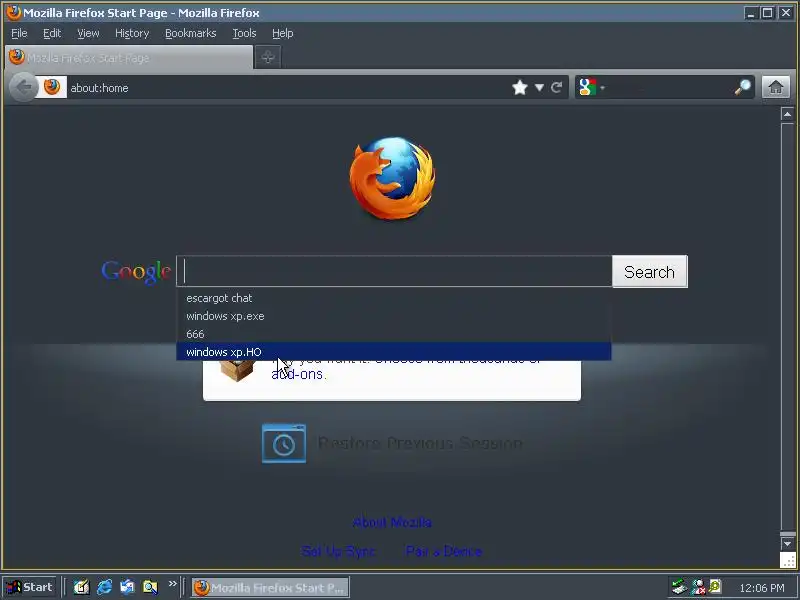The image size is (800, 600).
Task: Expand hidden quick launch items chevron
Action: [x=172, y=583]
